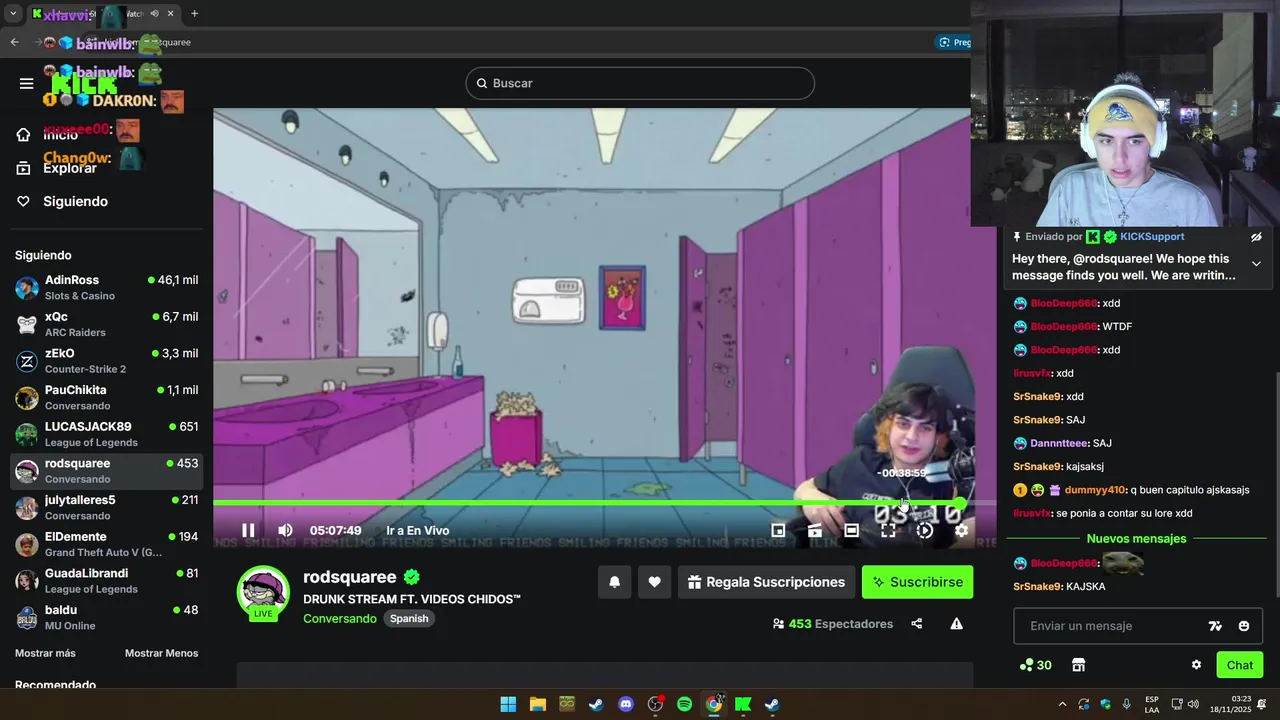Open ESP LAA language switcher

1152,704
